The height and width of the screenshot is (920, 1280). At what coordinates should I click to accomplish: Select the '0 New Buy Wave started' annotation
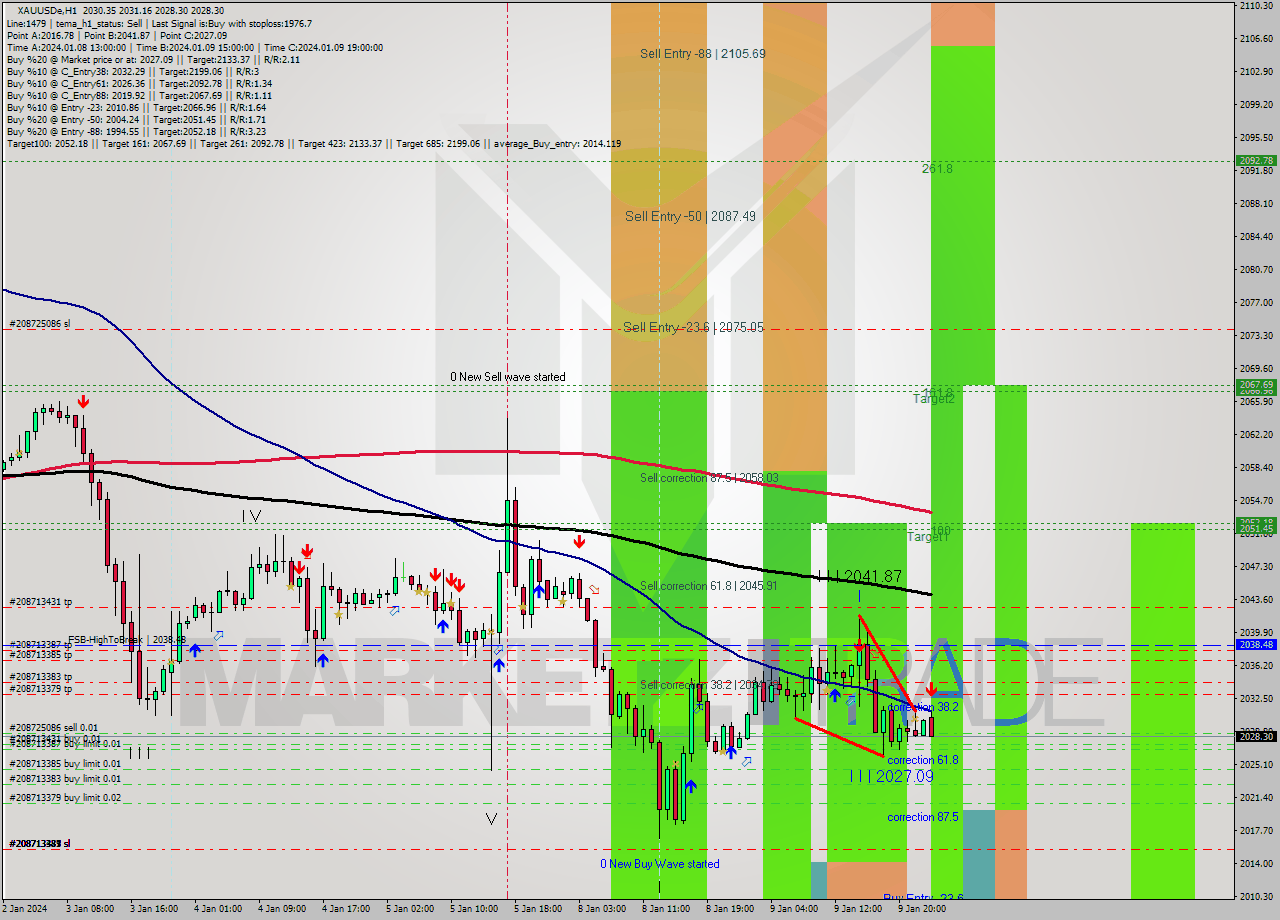[x=659, y=864]
